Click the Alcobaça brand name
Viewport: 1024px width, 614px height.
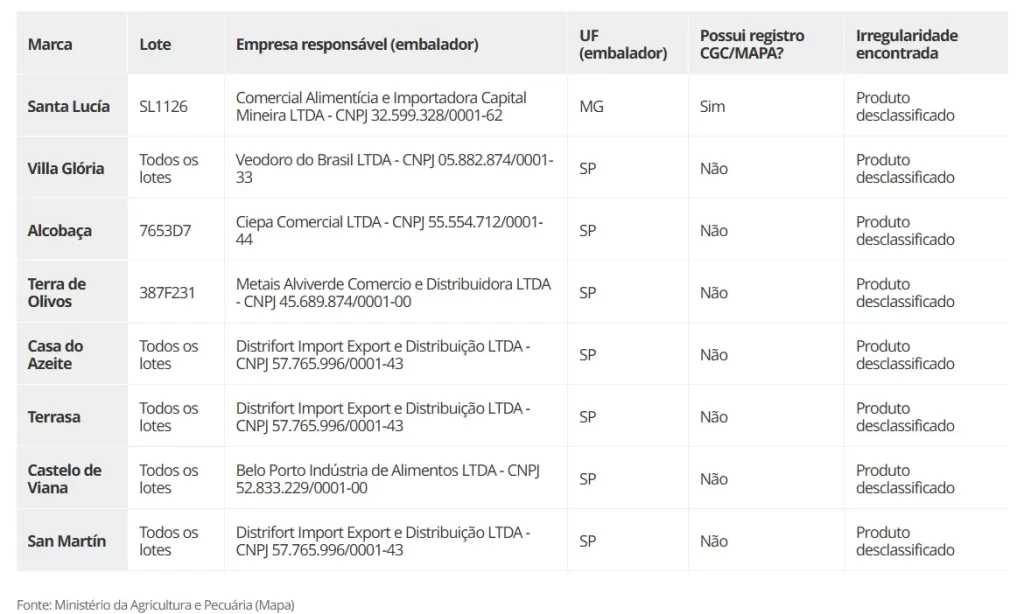click(60, 230)
